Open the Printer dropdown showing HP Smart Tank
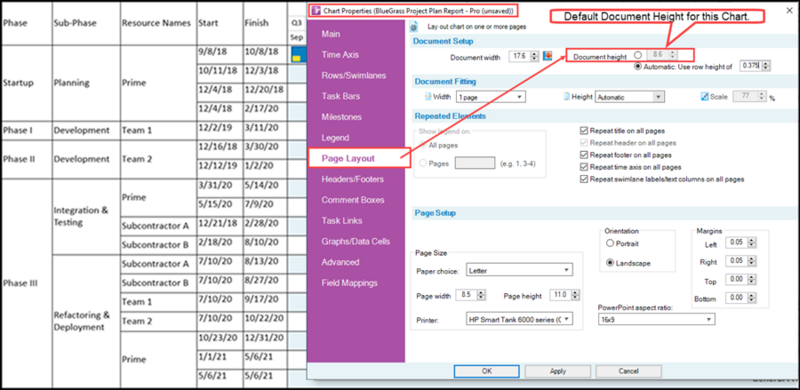Viewport: 800px width, 390px height. click(x=519, y=320)
